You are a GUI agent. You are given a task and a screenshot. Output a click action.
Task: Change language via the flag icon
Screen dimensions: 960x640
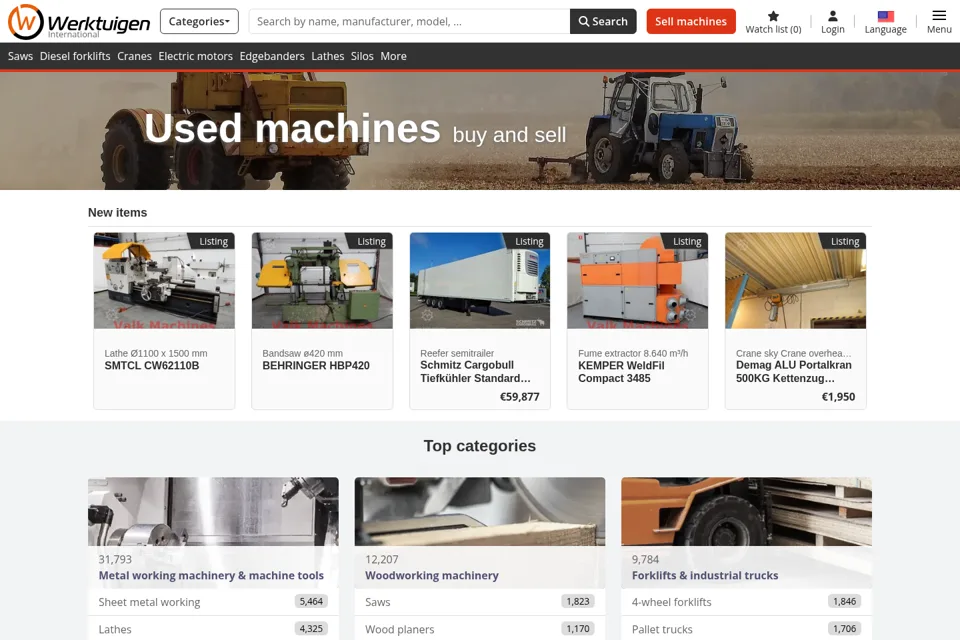point(885,16)
